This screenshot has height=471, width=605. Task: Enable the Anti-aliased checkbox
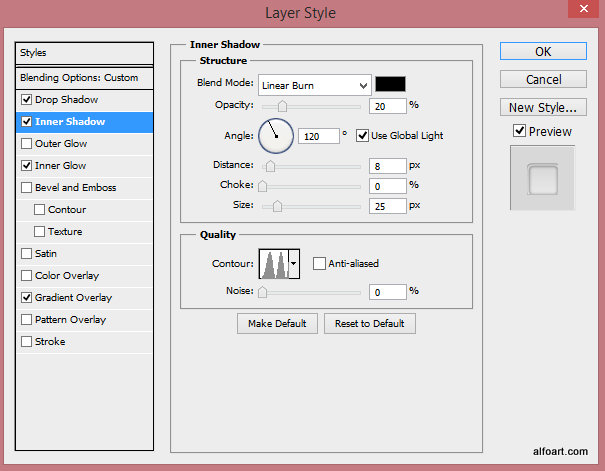319,264
